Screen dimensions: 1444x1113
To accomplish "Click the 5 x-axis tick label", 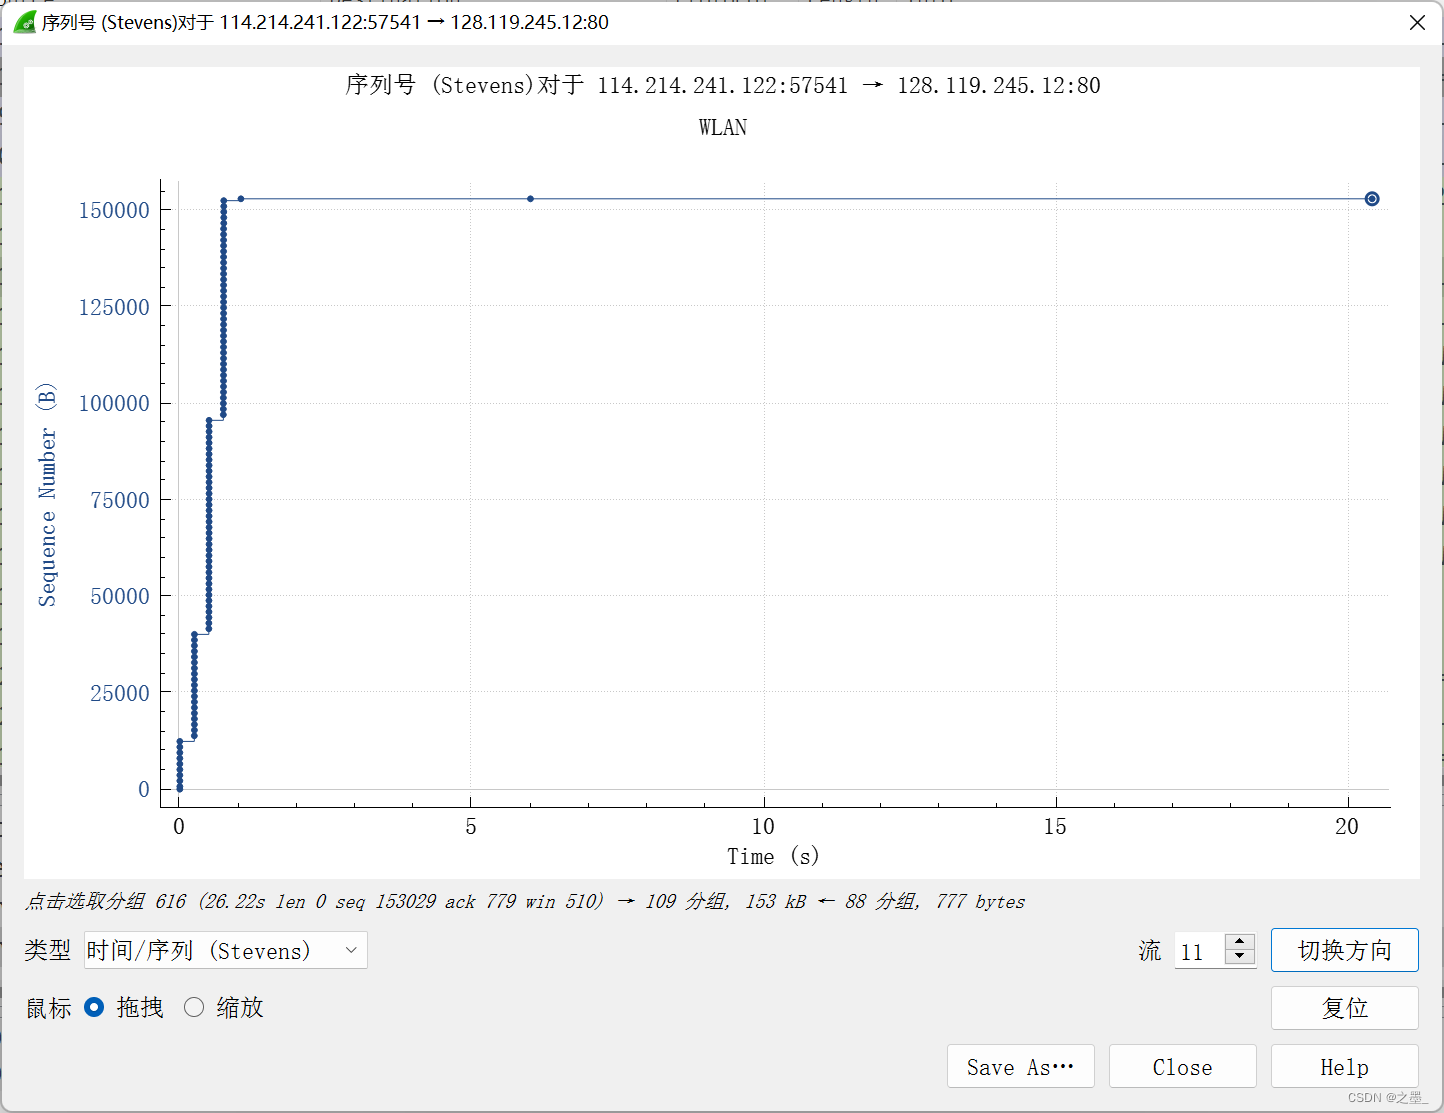I will pyautogui.click(x=471, y=826).
